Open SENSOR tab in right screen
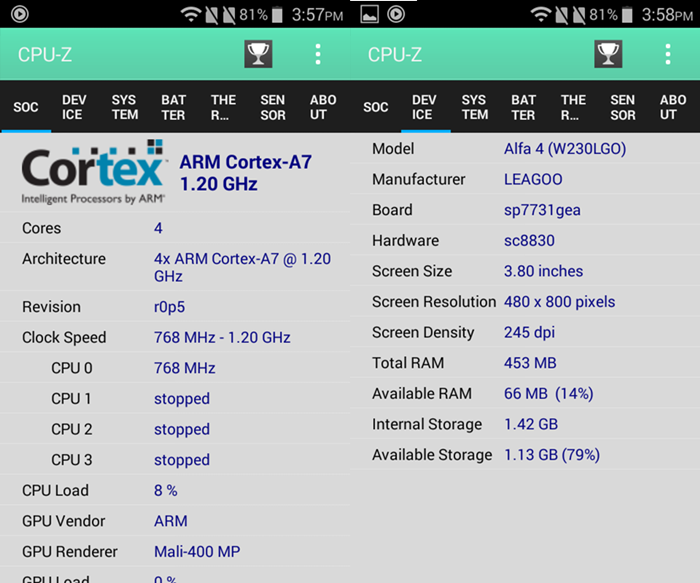The width and height of the screenshot is (700, 583). point(623,107)
